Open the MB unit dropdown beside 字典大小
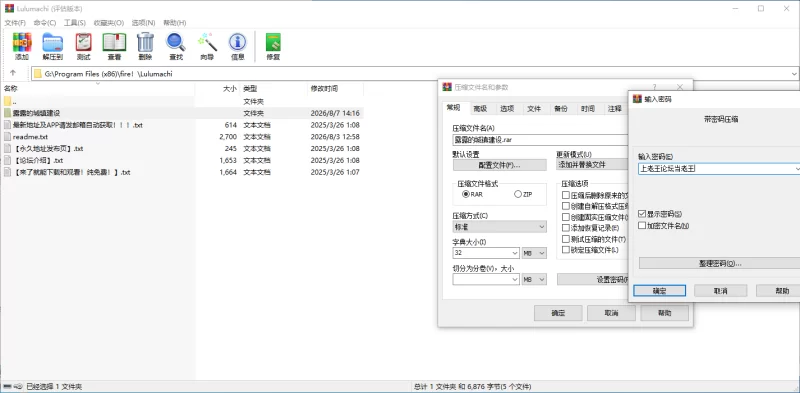 tap(534, 253)
